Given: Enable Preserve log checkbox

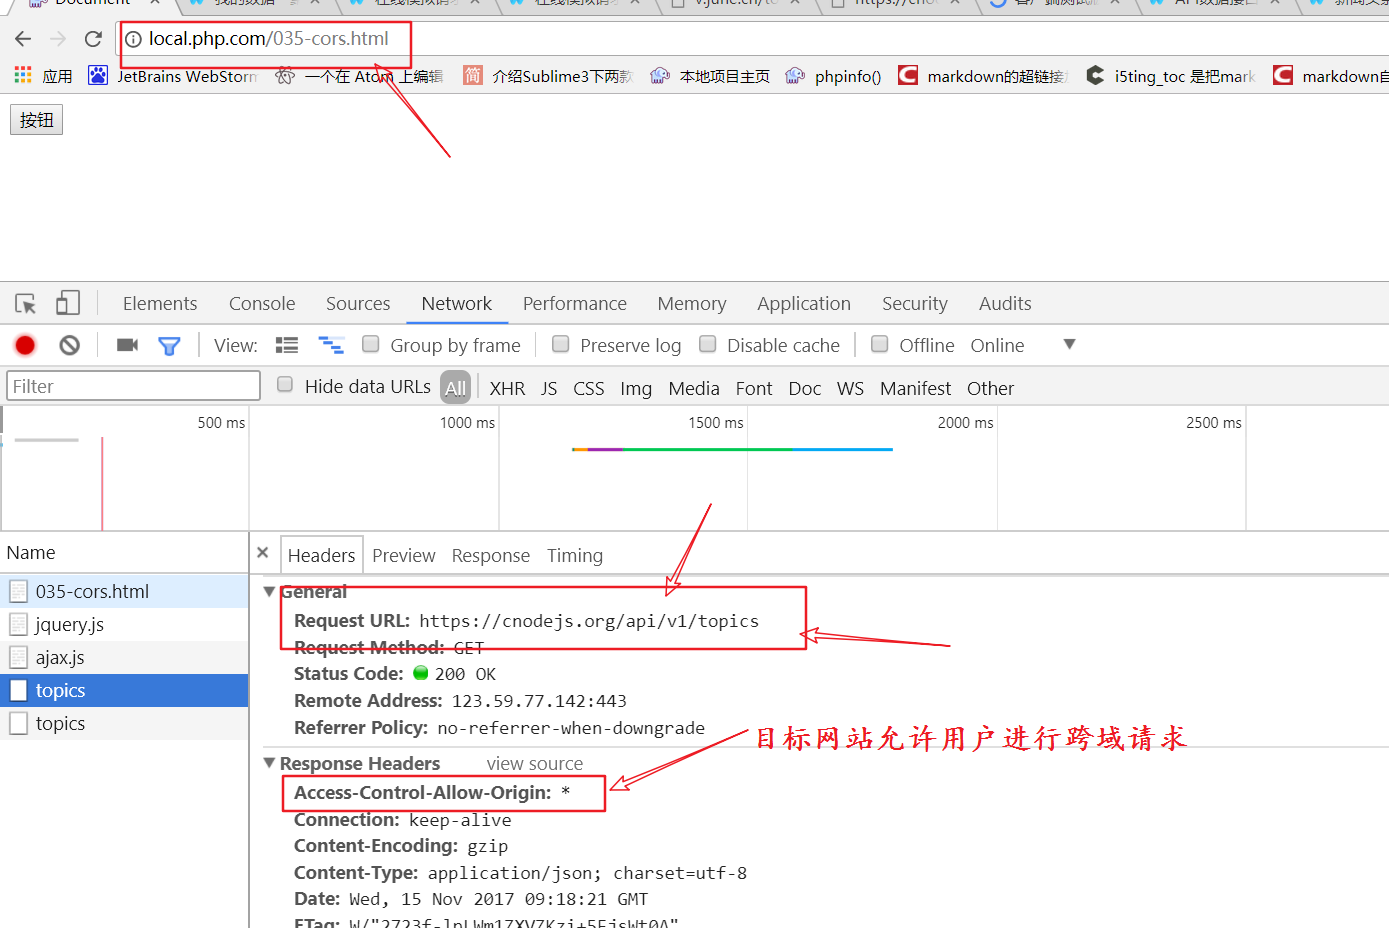Looking at the screenshot, I should click(x=561, y=344).
